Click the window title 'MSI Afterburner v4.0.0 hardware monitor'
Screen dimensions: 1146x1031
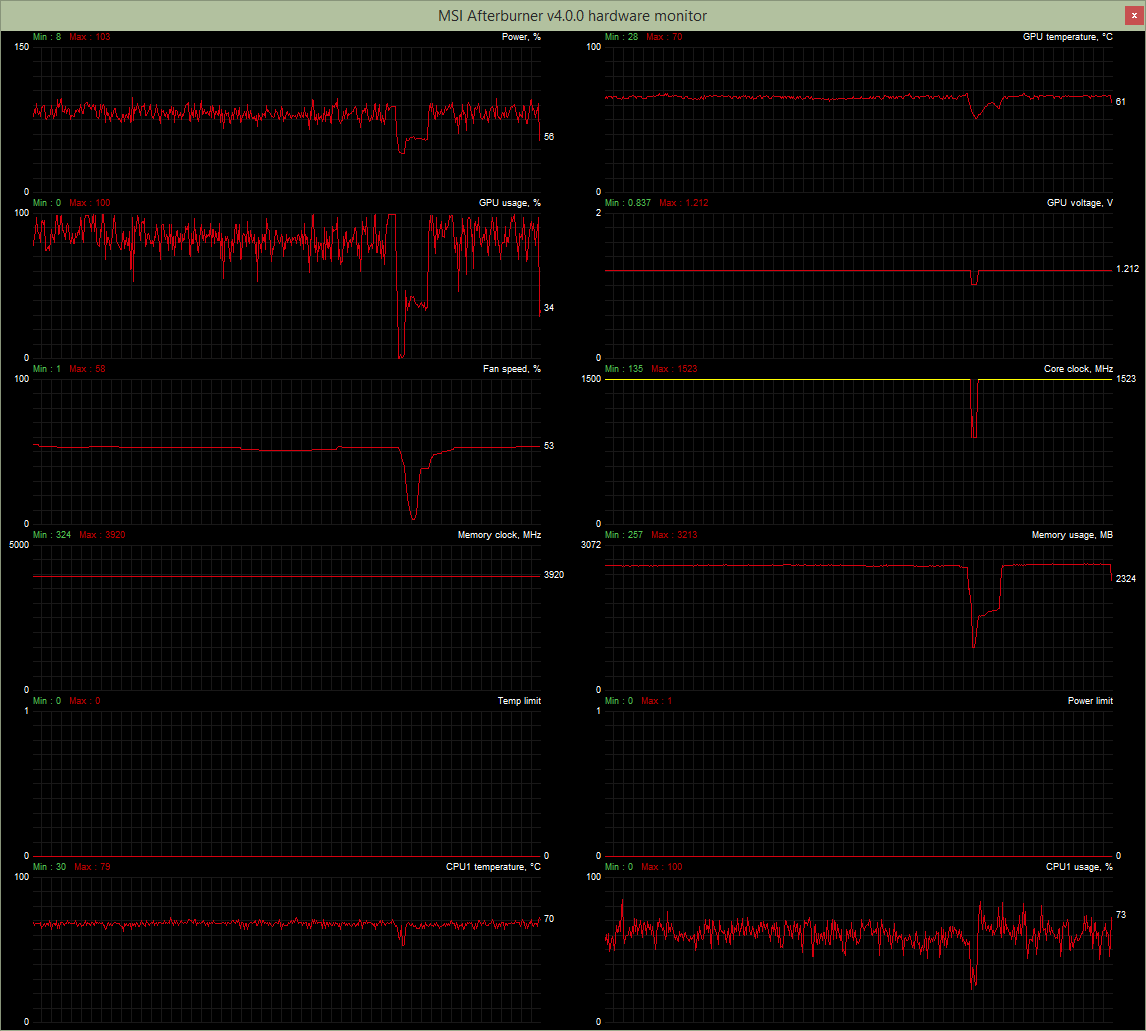coord(572,15)
